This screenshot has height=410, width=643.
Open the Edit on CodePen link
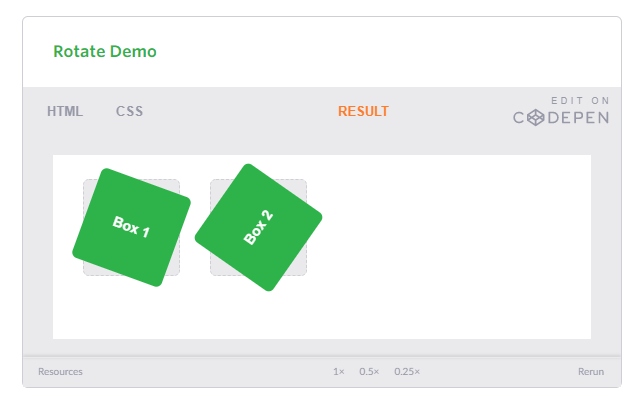[561, 111]
